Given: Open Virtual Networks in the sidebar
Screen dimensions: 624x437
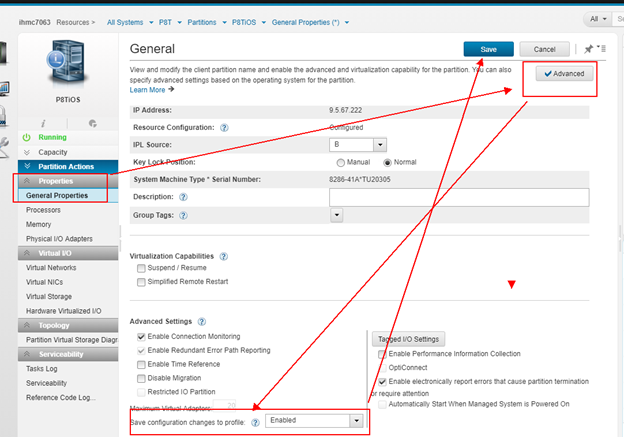Looking at the screenshot, I should (x=51, y=268).
